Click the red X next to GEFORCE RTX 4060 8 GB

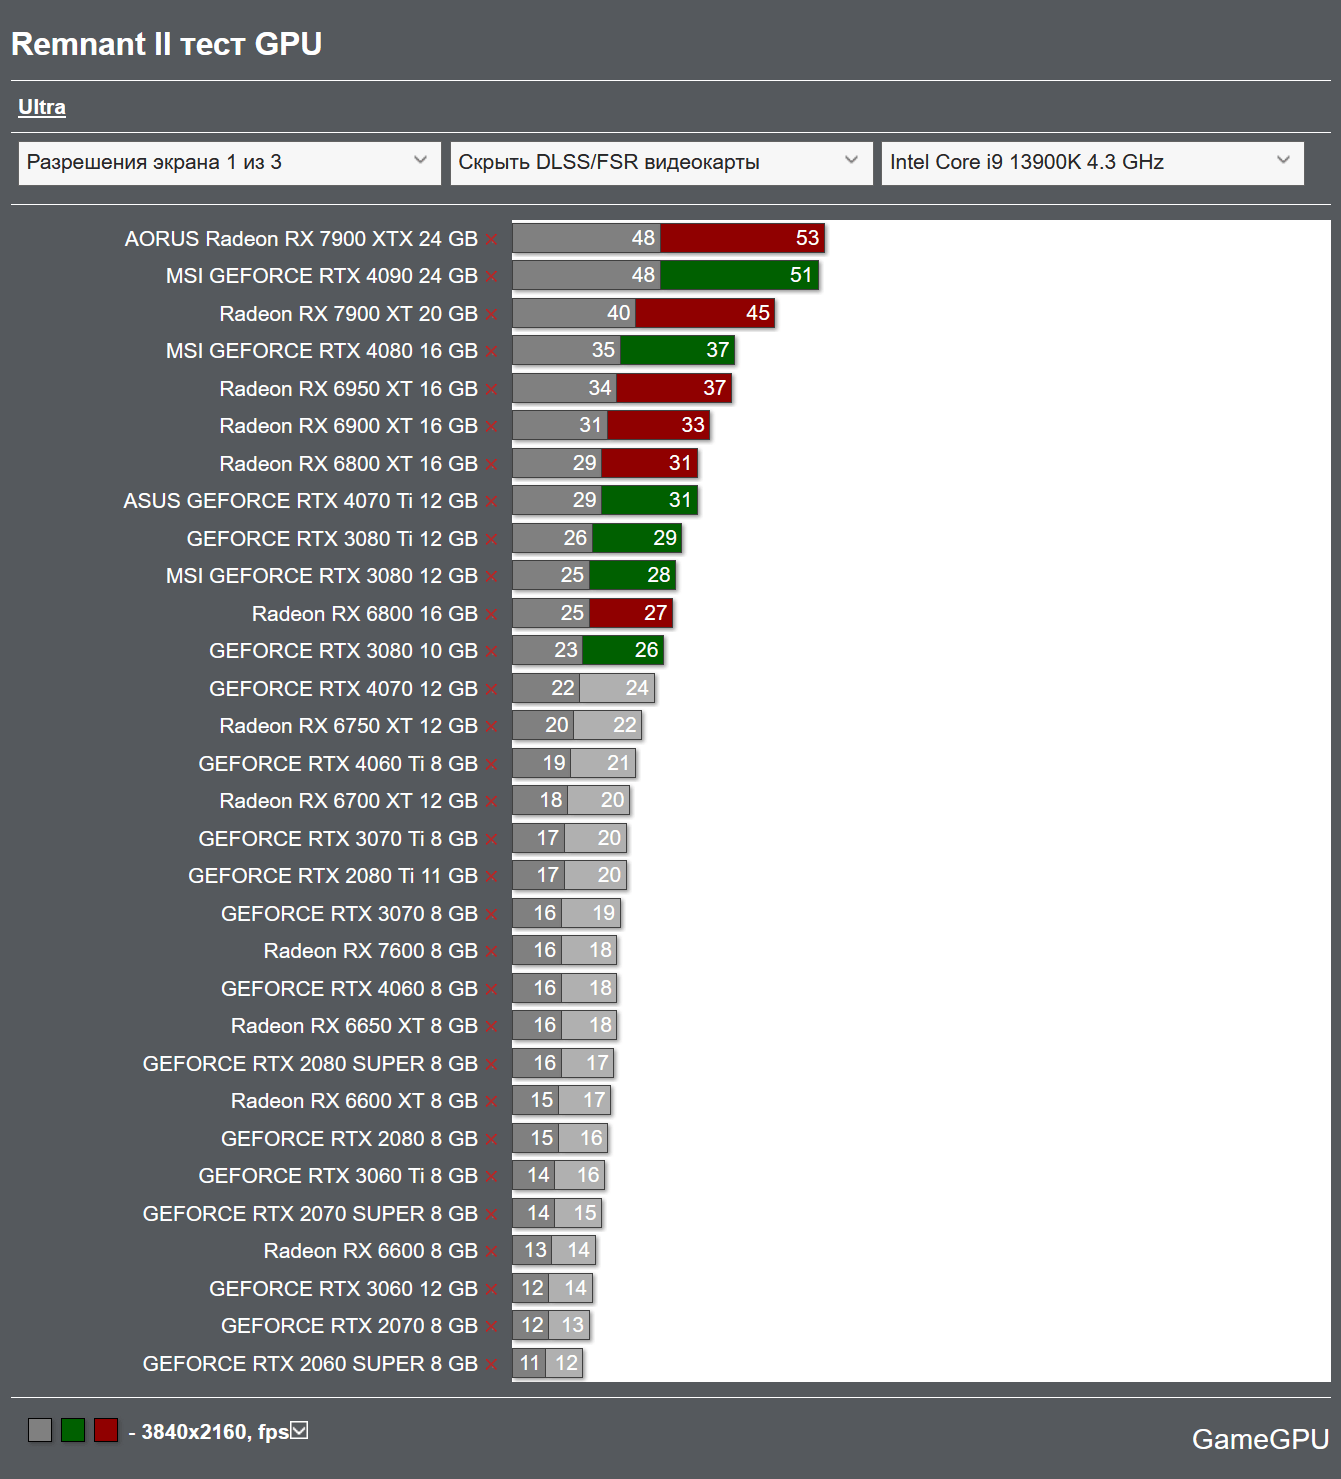point(491,990)
